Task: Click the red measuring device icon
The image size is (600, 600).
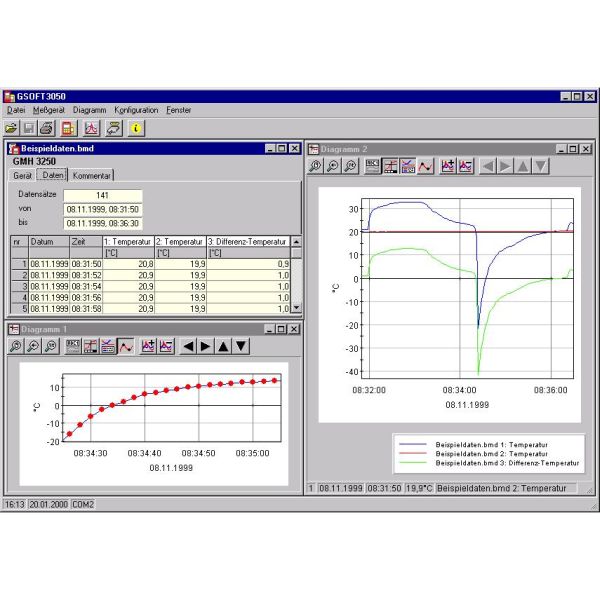Action: click(x=68, y=128)
